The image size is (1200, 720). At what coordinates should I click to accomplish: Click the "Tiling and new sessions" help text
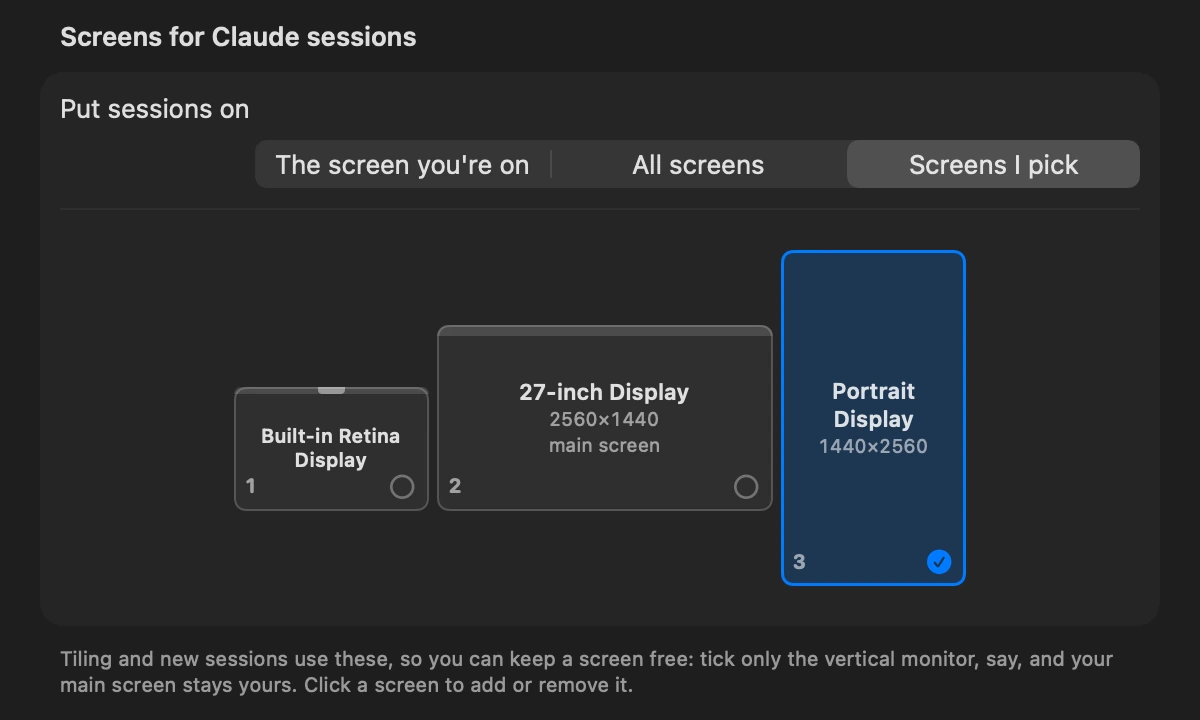coord(586,673)
